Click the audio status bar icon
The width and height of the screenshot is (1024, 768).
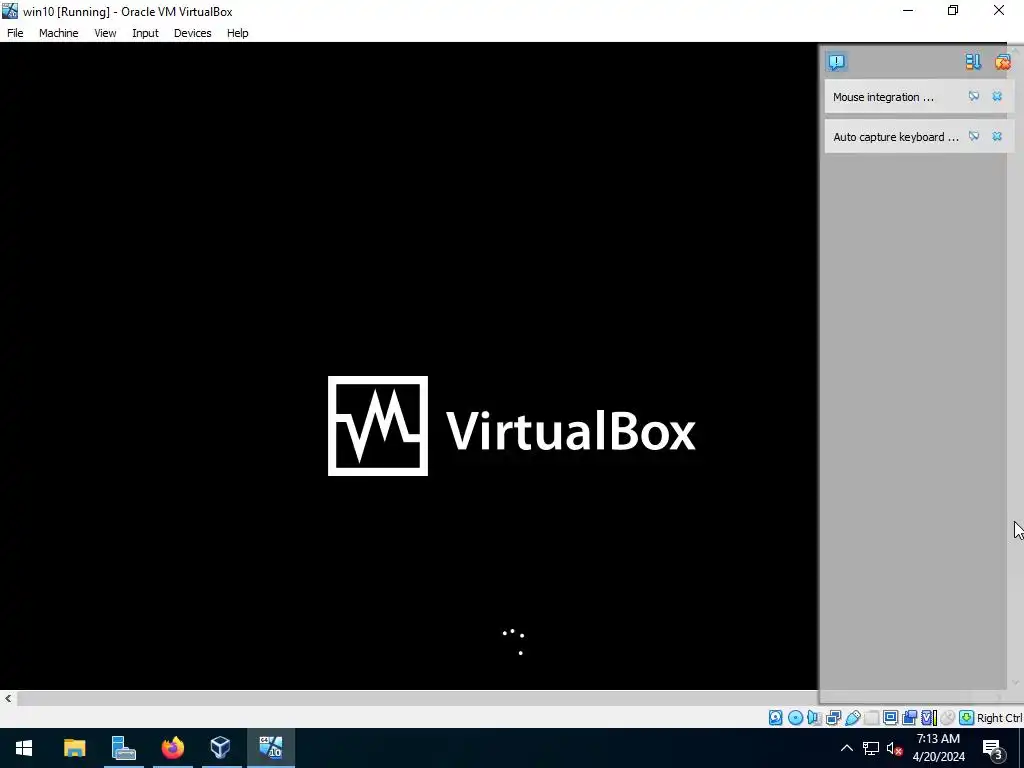pyautogui.click(x=814, y=718)
